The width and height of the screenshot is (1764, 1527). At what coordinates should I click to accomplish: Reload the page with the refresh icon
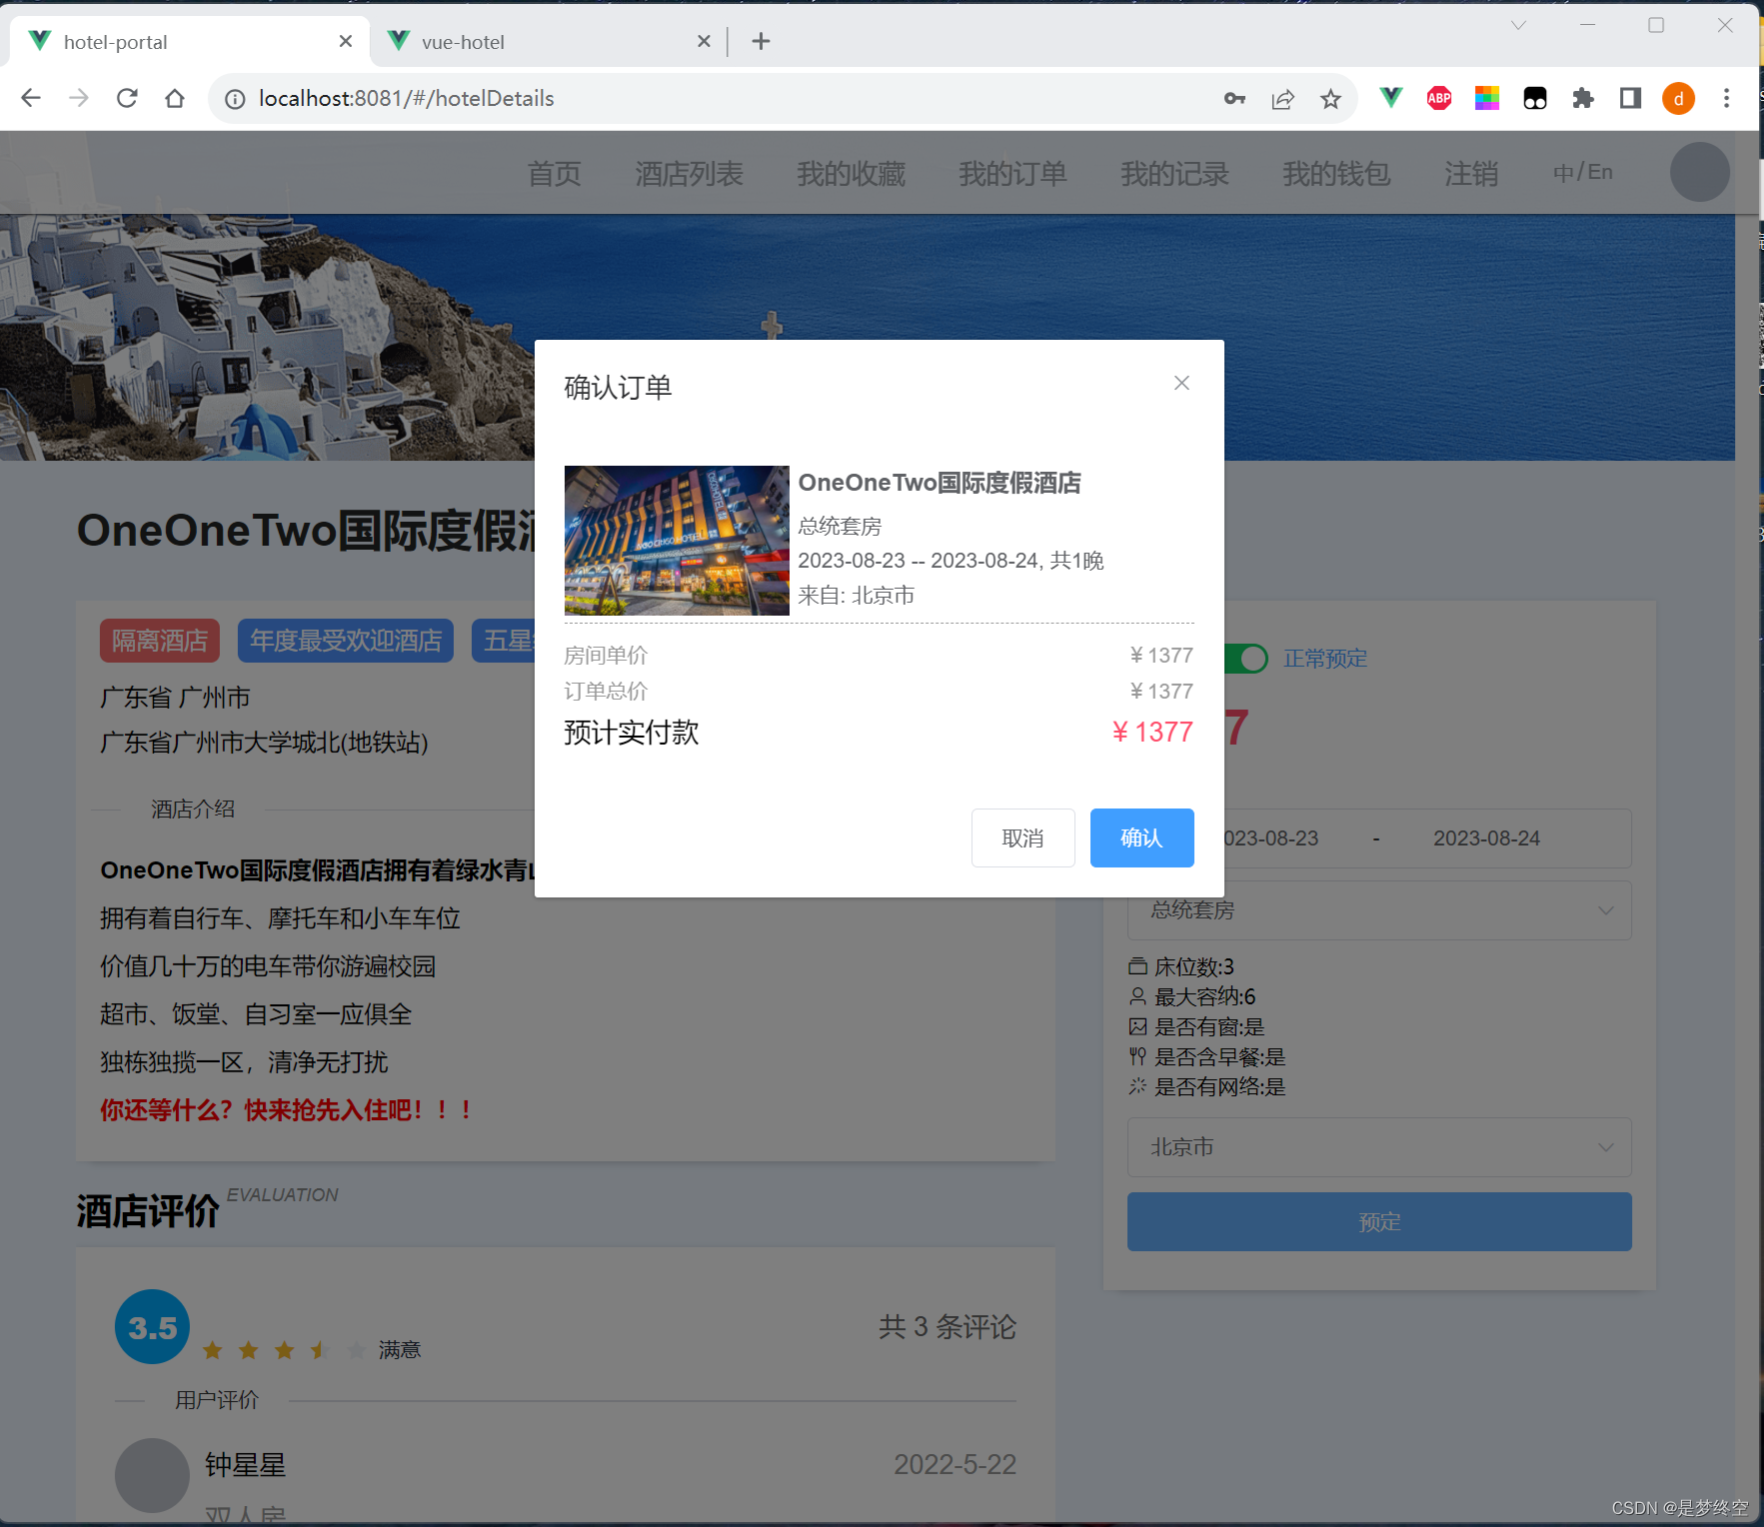[127, 98]
